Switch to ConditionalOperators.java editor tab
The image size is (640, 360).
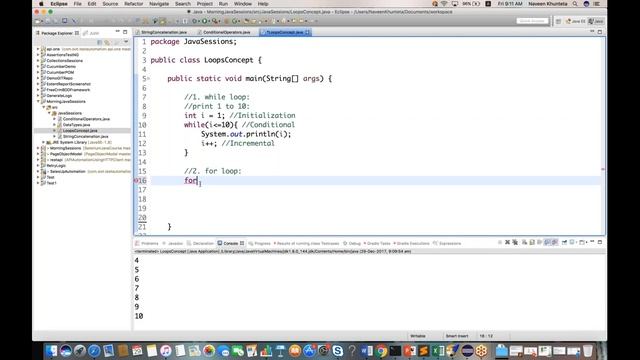(x=224, y=32)
